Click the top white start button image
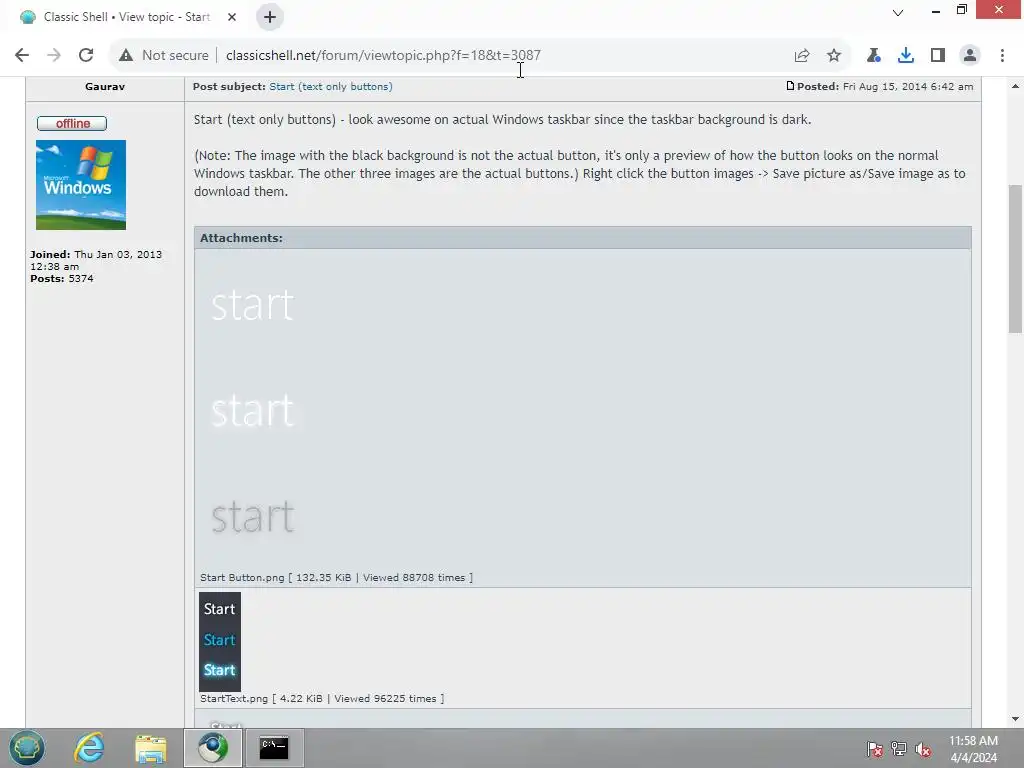Viewport: 1024px width, 768px height. click(x=253, y=305)
